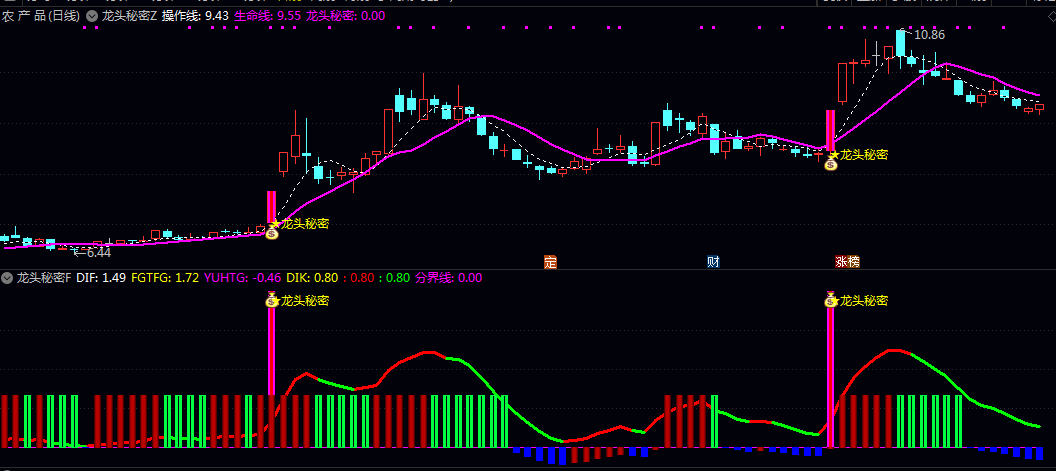Click the red 0.80 indicator value
Viewport: 1056px width, 471px height.
click(x=359, y=278)
